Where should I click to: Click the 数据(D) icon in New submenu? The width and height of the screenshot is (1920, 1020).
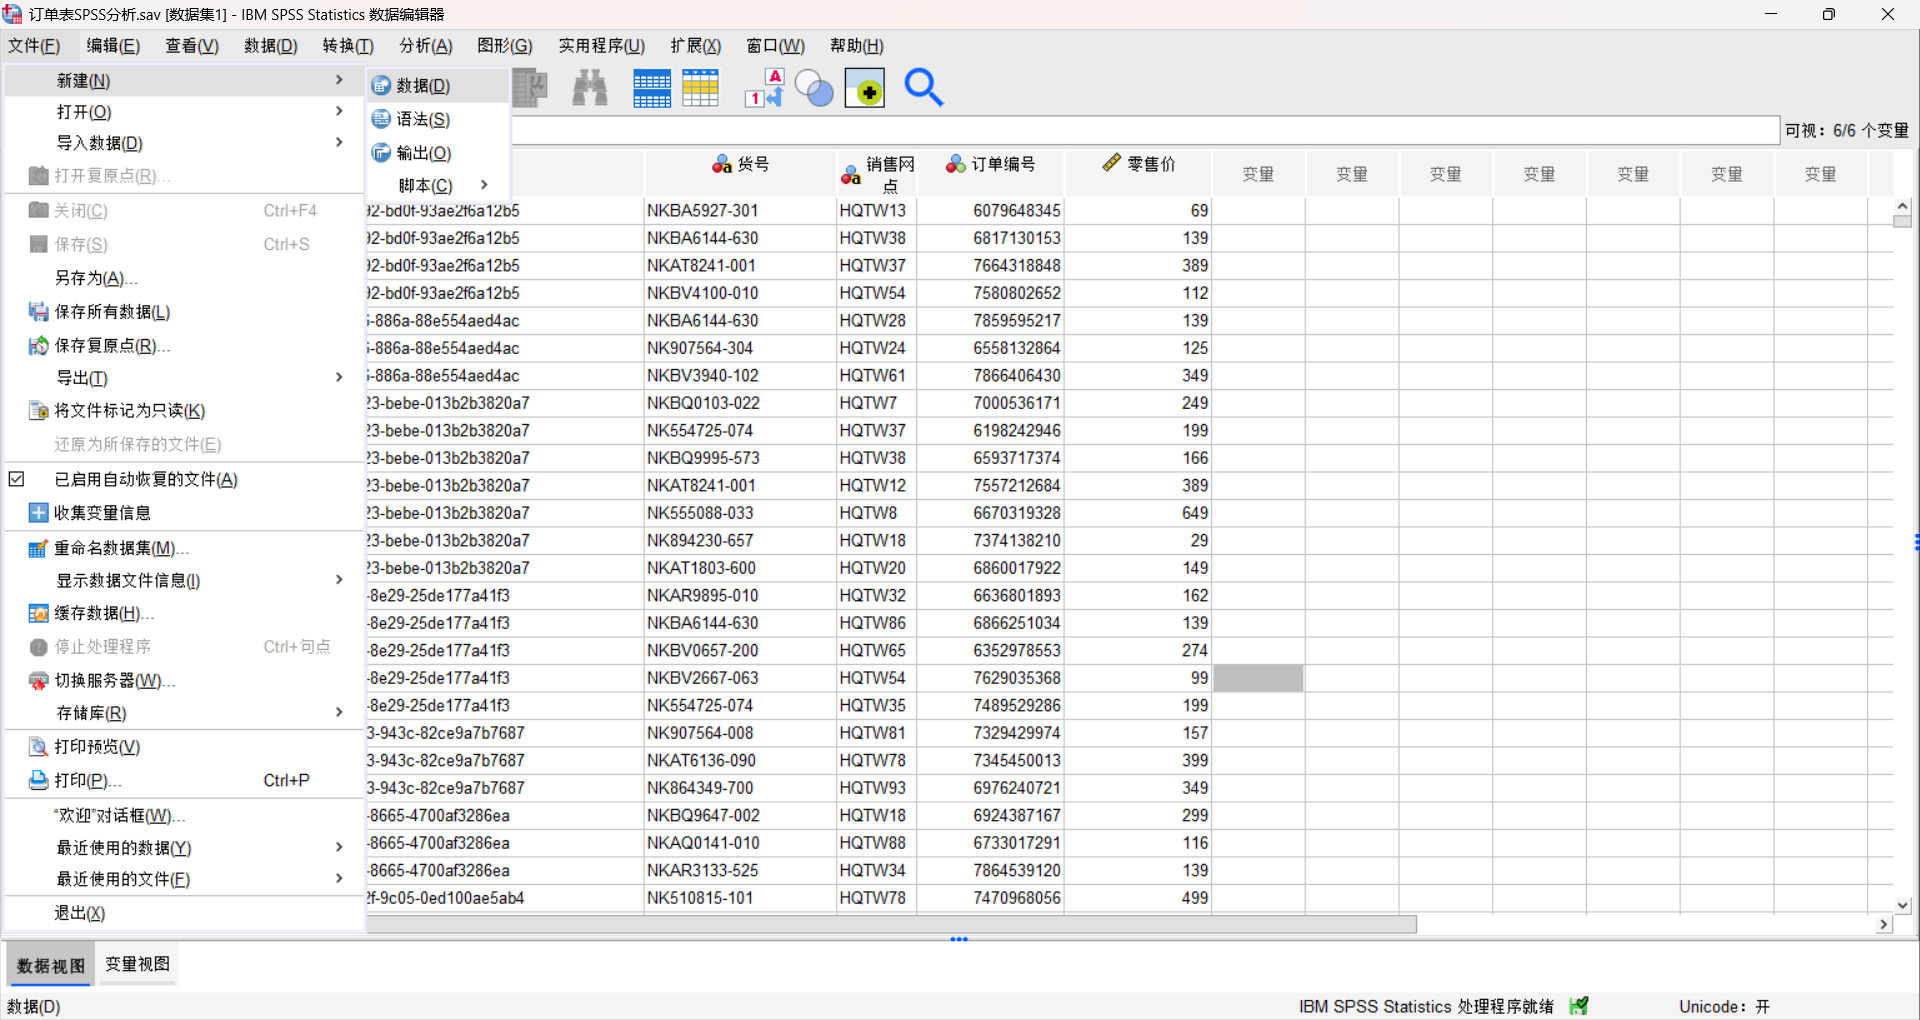pos(381,86)
